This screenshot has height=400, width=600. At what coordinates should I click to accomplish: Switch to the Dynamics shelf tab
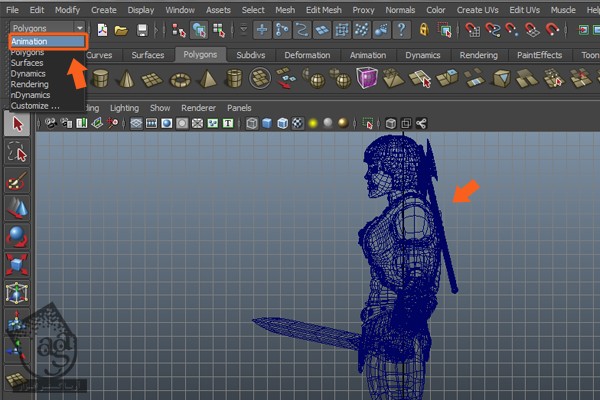[422, 55]
